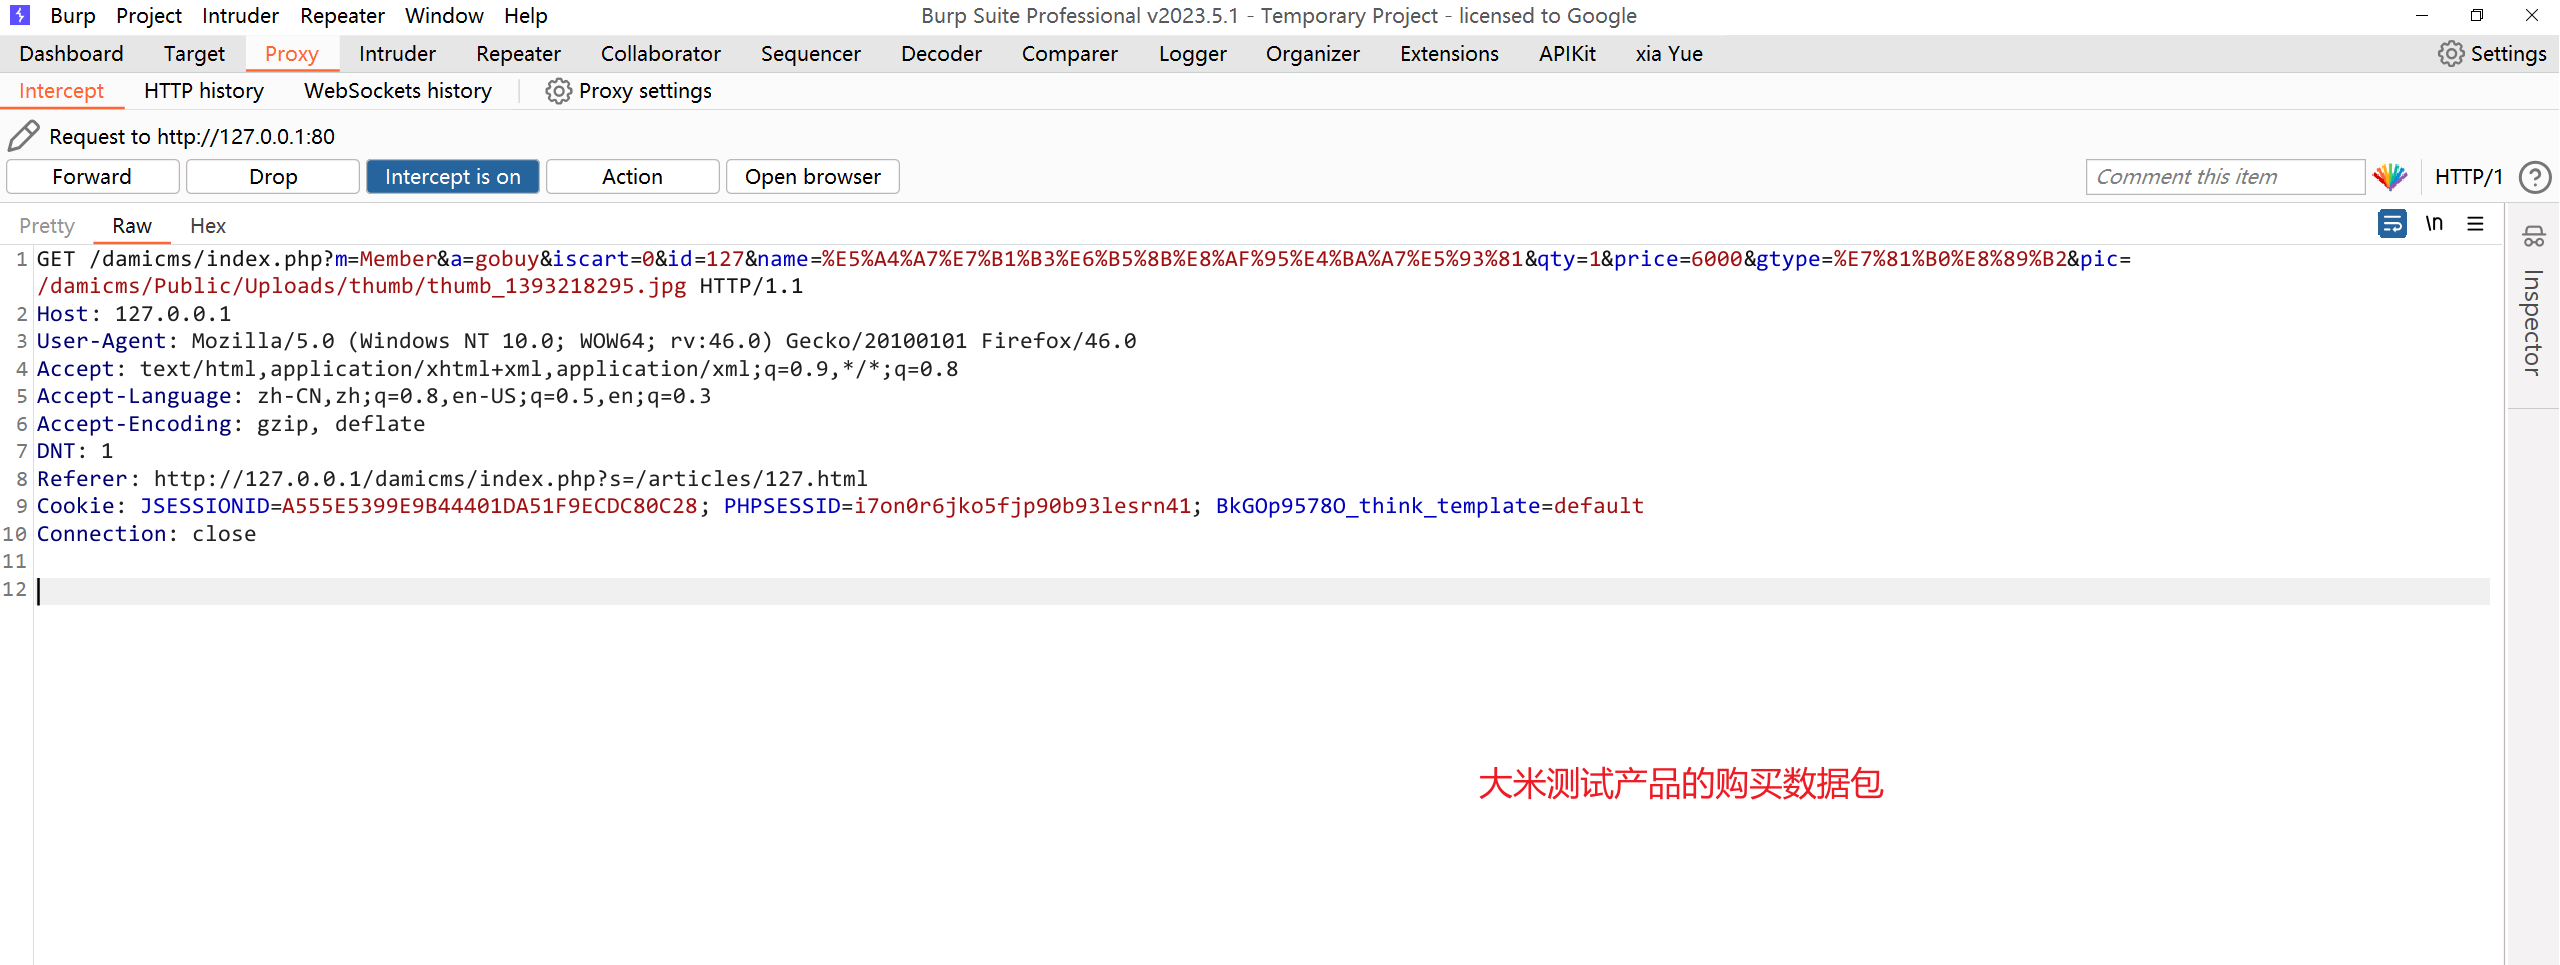Click the DNT header line
This screenshot has width=2560, height=965.
(75, 451)
